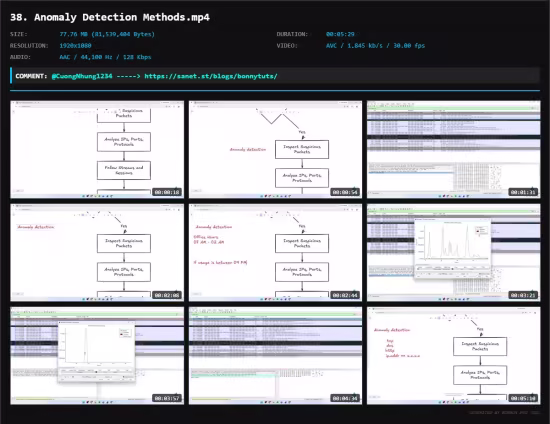Click the RESOLUTION: label
The image size is (550, 424).
29,46
